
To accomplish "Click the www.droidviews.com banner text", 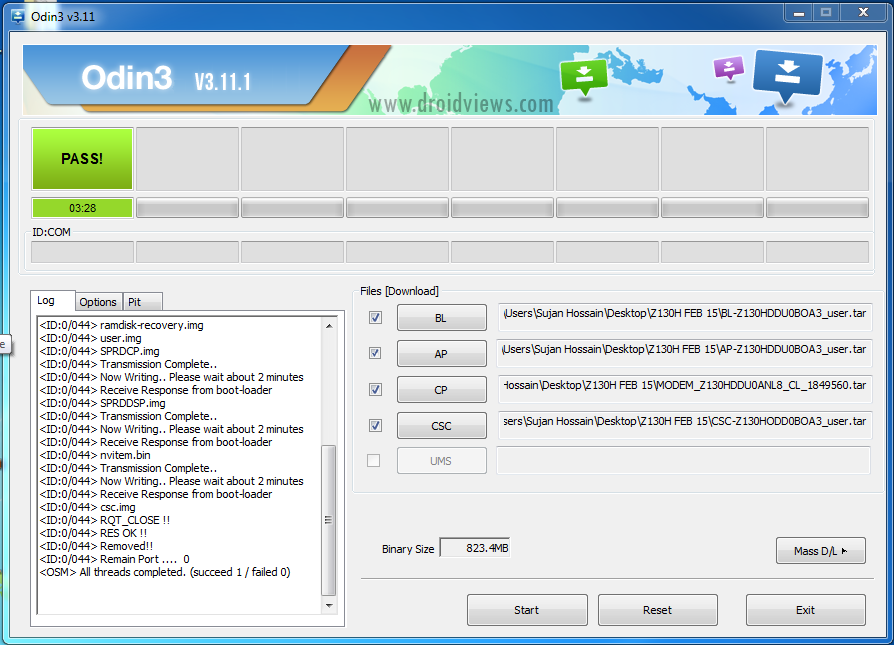I will 461,104.
